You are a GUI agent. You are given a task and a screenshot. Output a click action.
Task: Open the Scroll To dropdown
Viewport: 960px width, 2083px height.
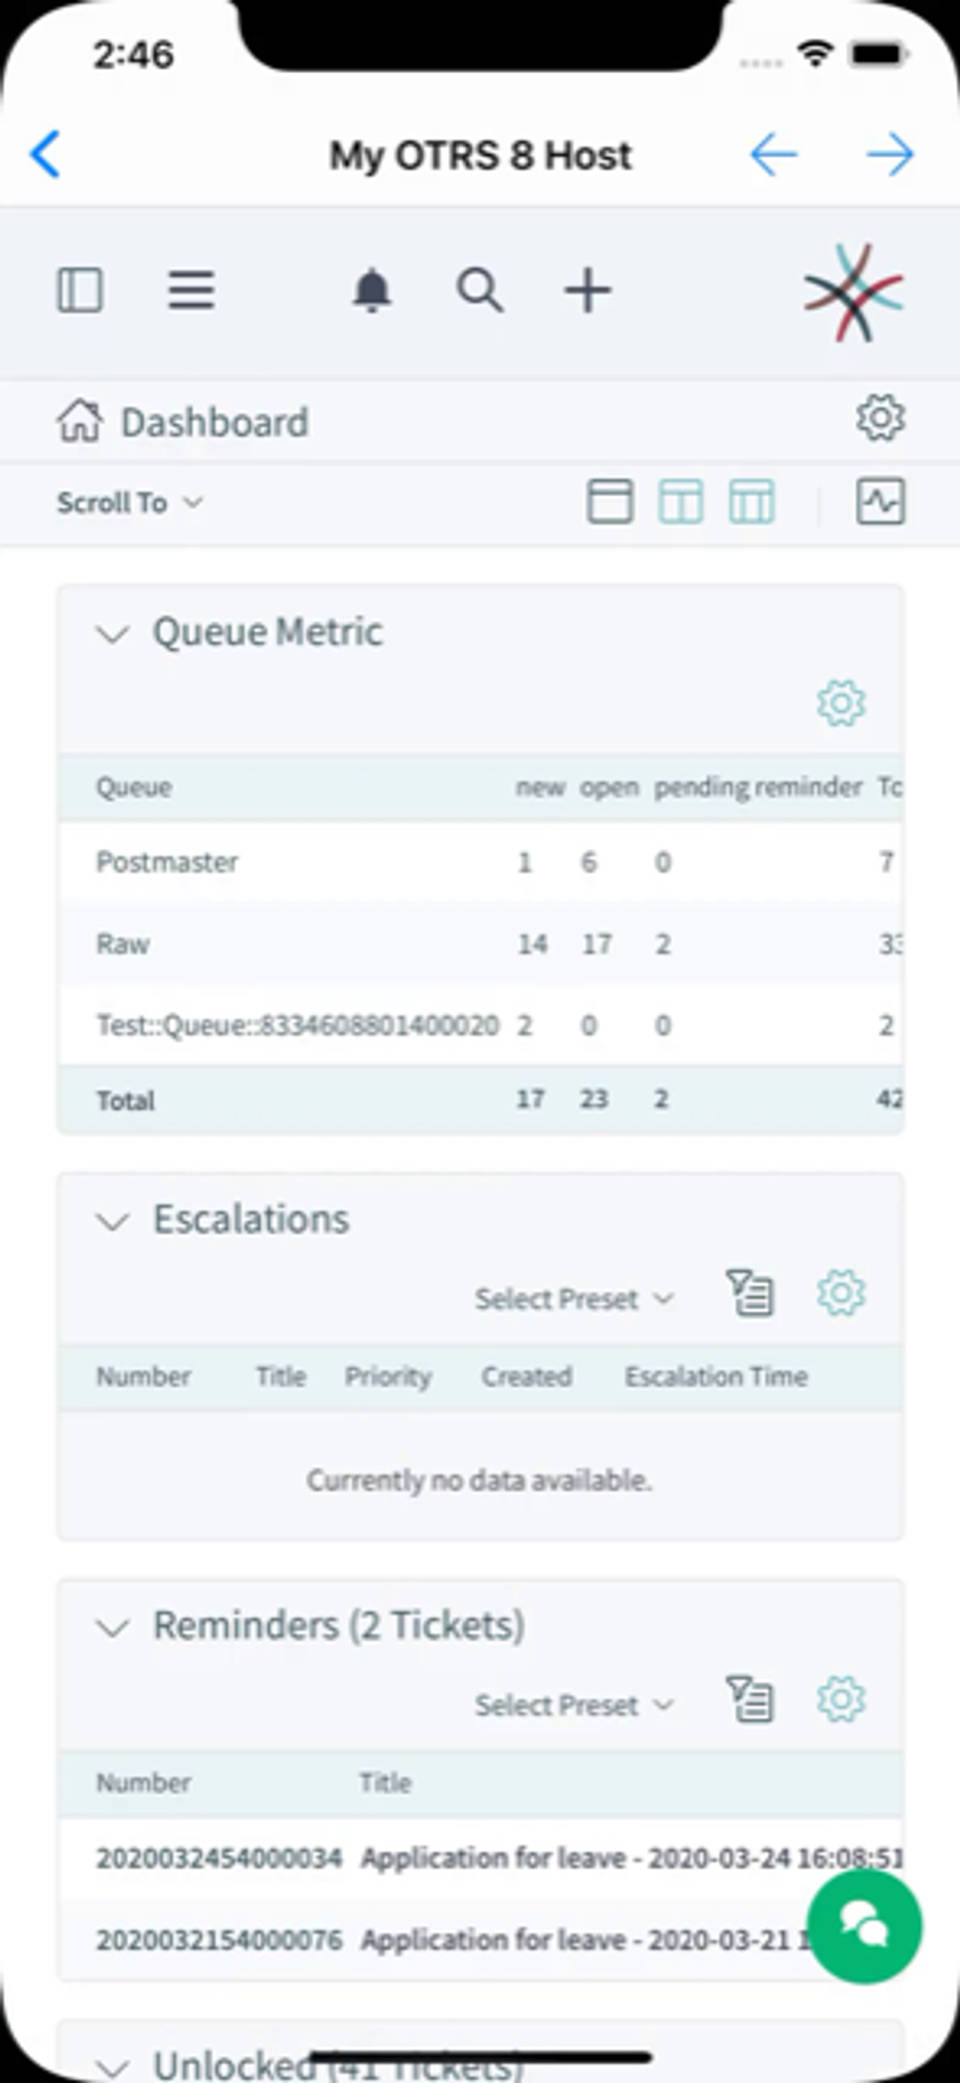pyautogui.click(x=129, y=502)
